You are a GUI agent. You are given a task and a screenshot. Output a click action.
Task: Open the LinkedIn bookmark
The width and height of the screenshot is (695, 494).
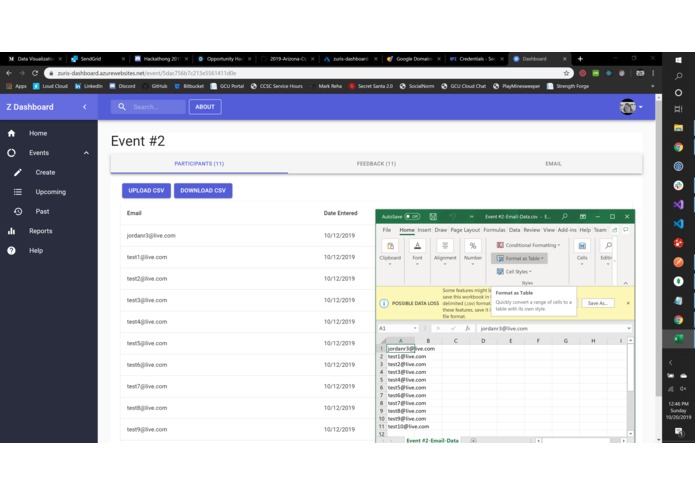[88, 86]
